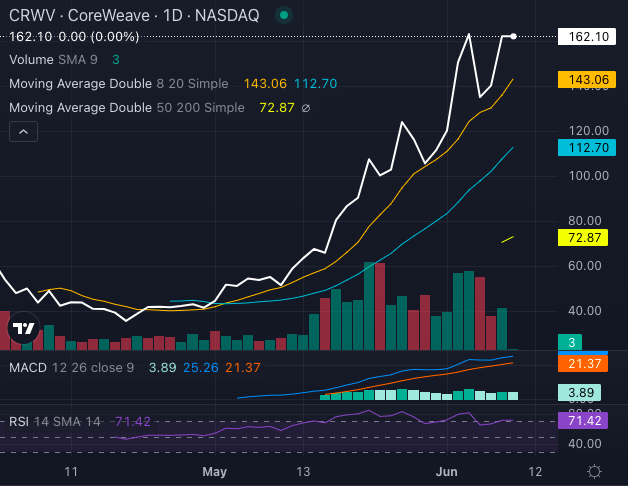Click the CRWV CoreWeave symbol title
The image size is (628, 486).
pyautogui.click(x=134, y=16)
